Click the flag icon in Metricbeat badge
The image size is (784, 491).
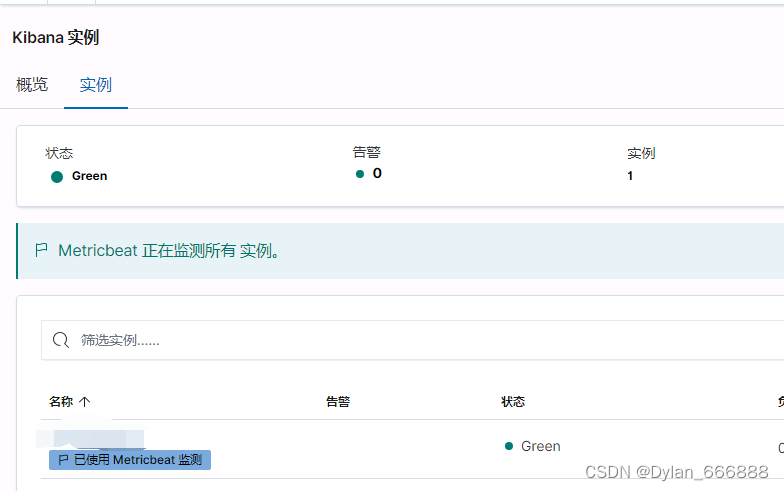(64, 460)
